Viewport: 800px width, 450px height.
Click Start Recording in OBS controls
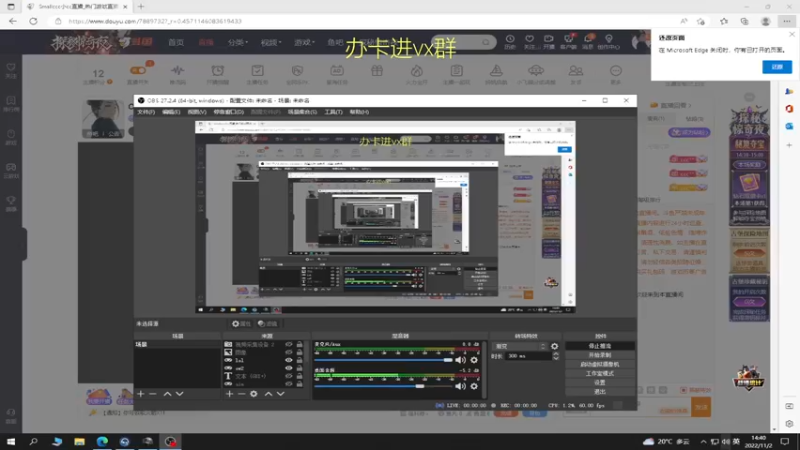point(600,355)
